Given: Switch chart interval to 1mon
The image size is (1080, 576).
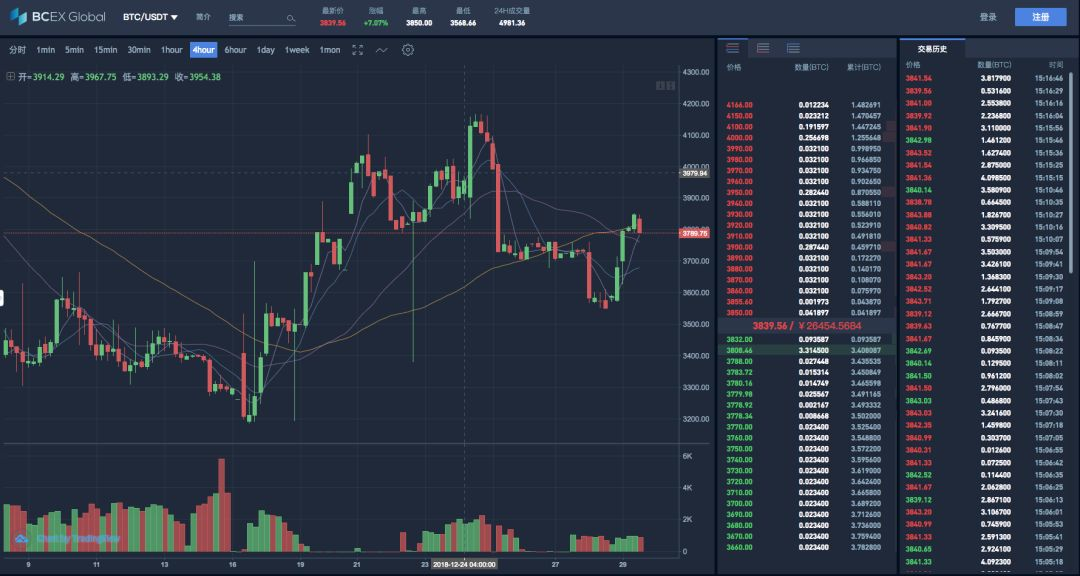Looking at the screenshot, I should [329, 50].
